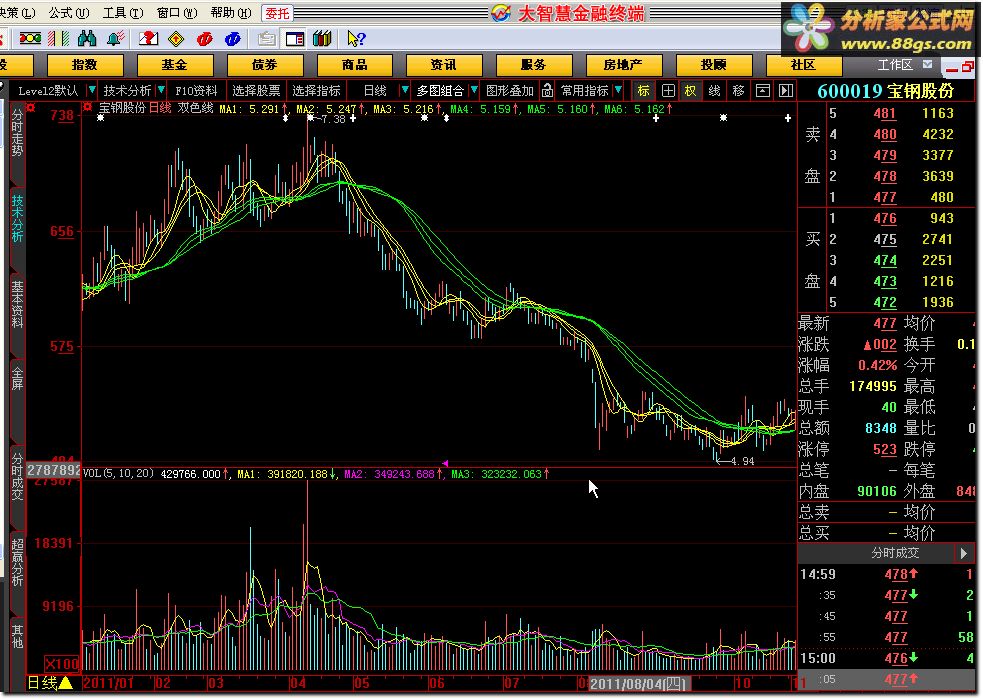Click the padlock icon beside 图形叠加
983x699 pixels.
547,90
